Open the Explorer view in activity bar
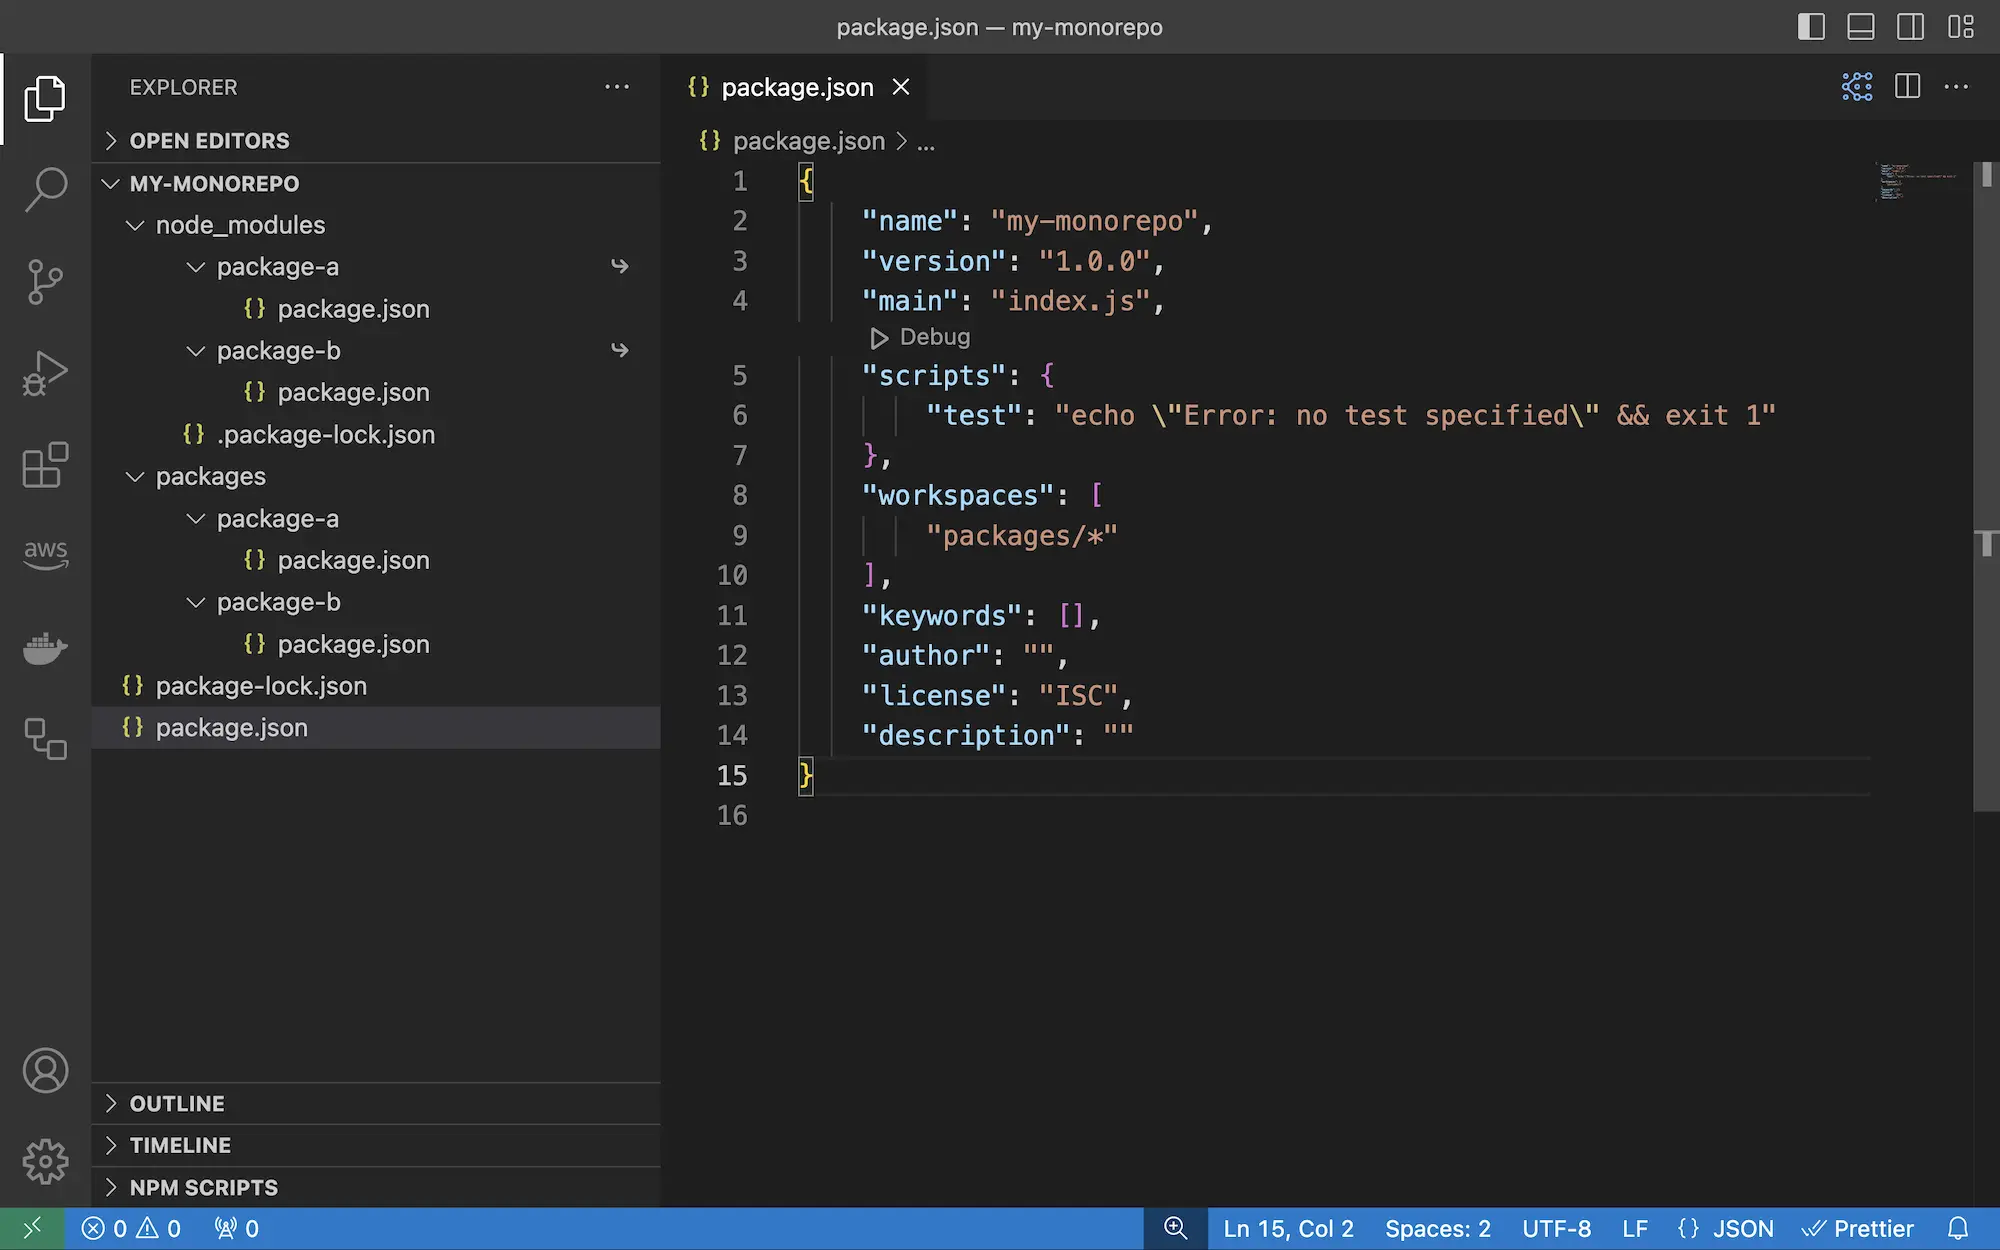This screenshot has width=2000, height=1250. 45,98
